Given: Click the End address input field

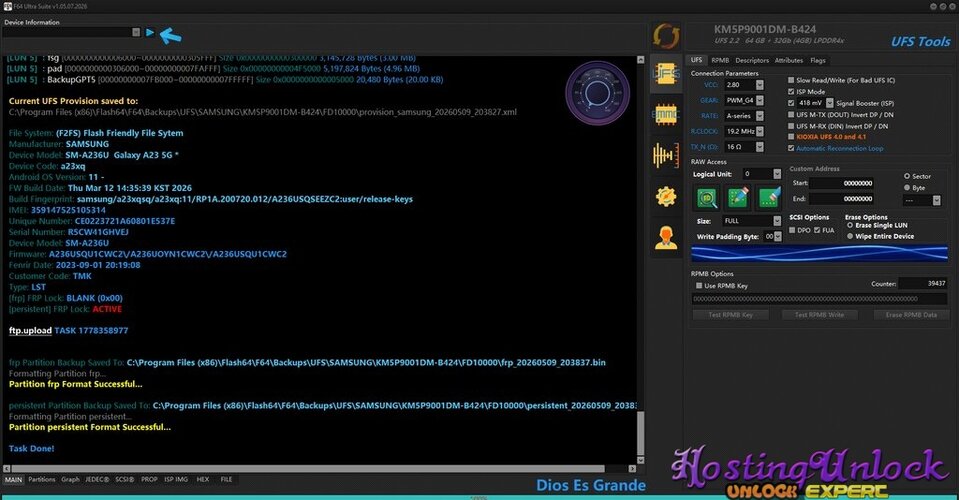Looking at the screenshot, I should [x=843, y=199].
